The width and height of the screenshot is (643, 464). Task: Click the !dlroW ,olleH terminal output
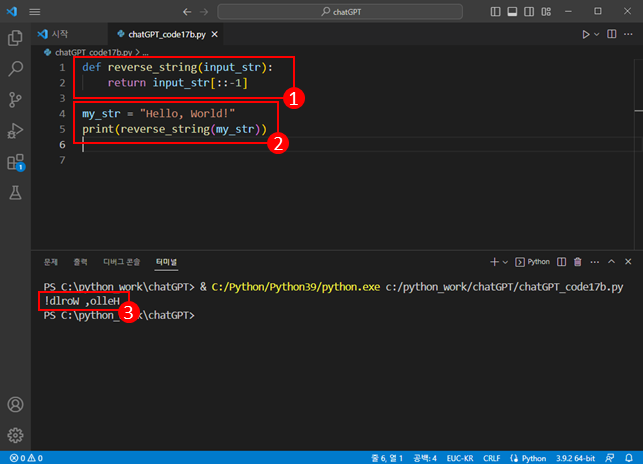(82, 301)
